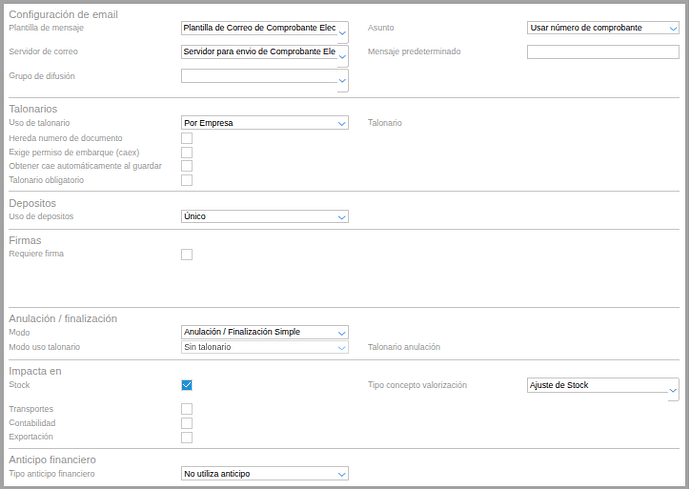
Task: Toggle Obtener cae automáticamente al guardar
Action: tap(186, 166)
